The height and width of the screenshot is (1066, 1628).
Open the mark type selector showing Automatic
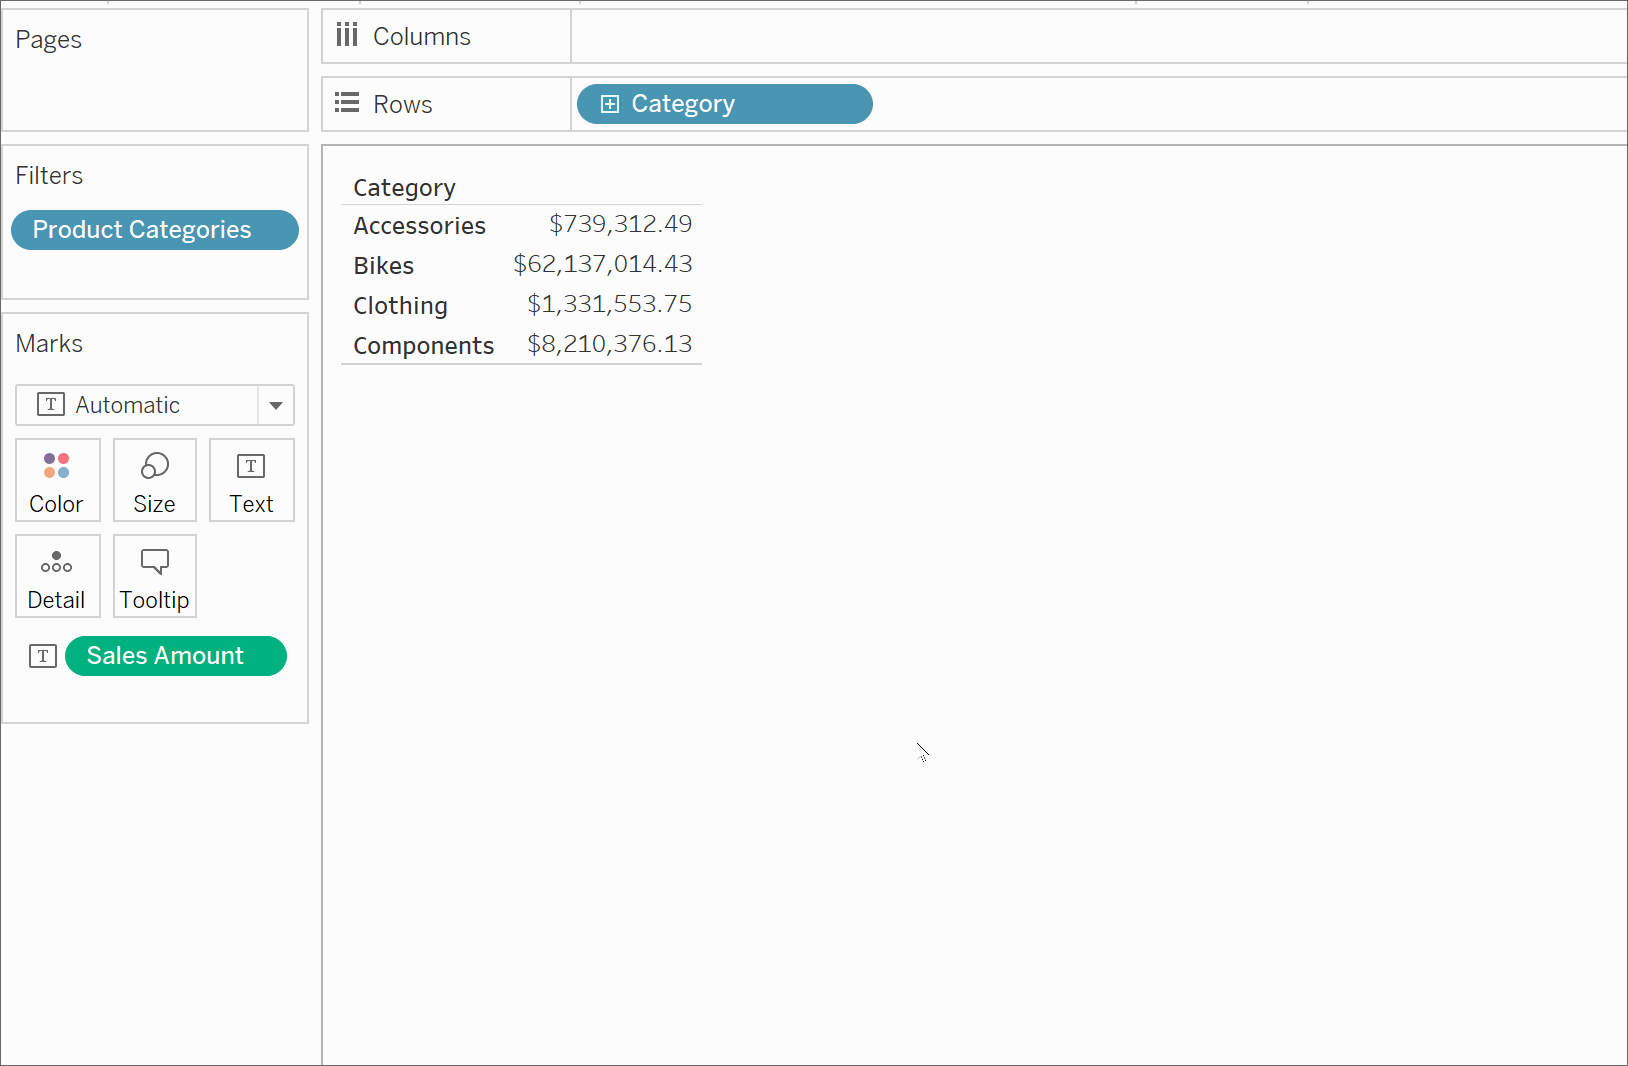pyautogui.click(x=140, y=405)
